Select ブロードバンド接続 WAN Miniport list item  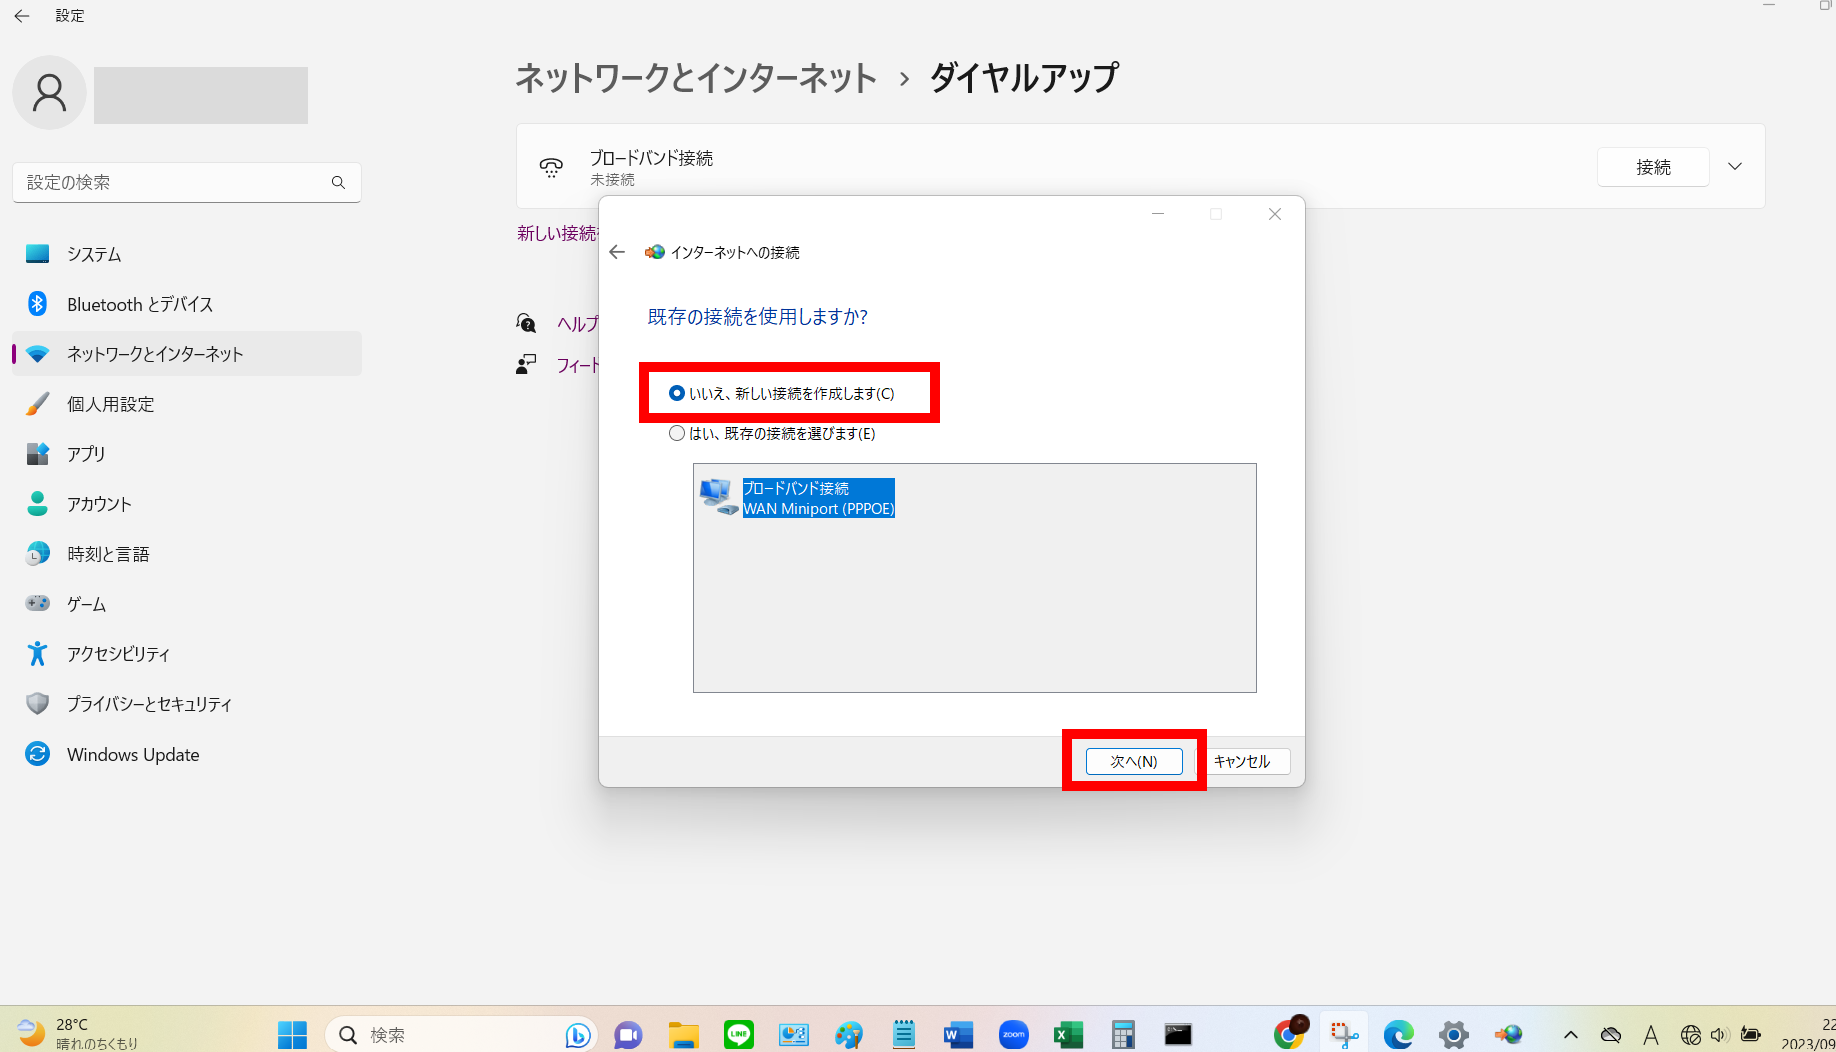click(x=817, y=498)
